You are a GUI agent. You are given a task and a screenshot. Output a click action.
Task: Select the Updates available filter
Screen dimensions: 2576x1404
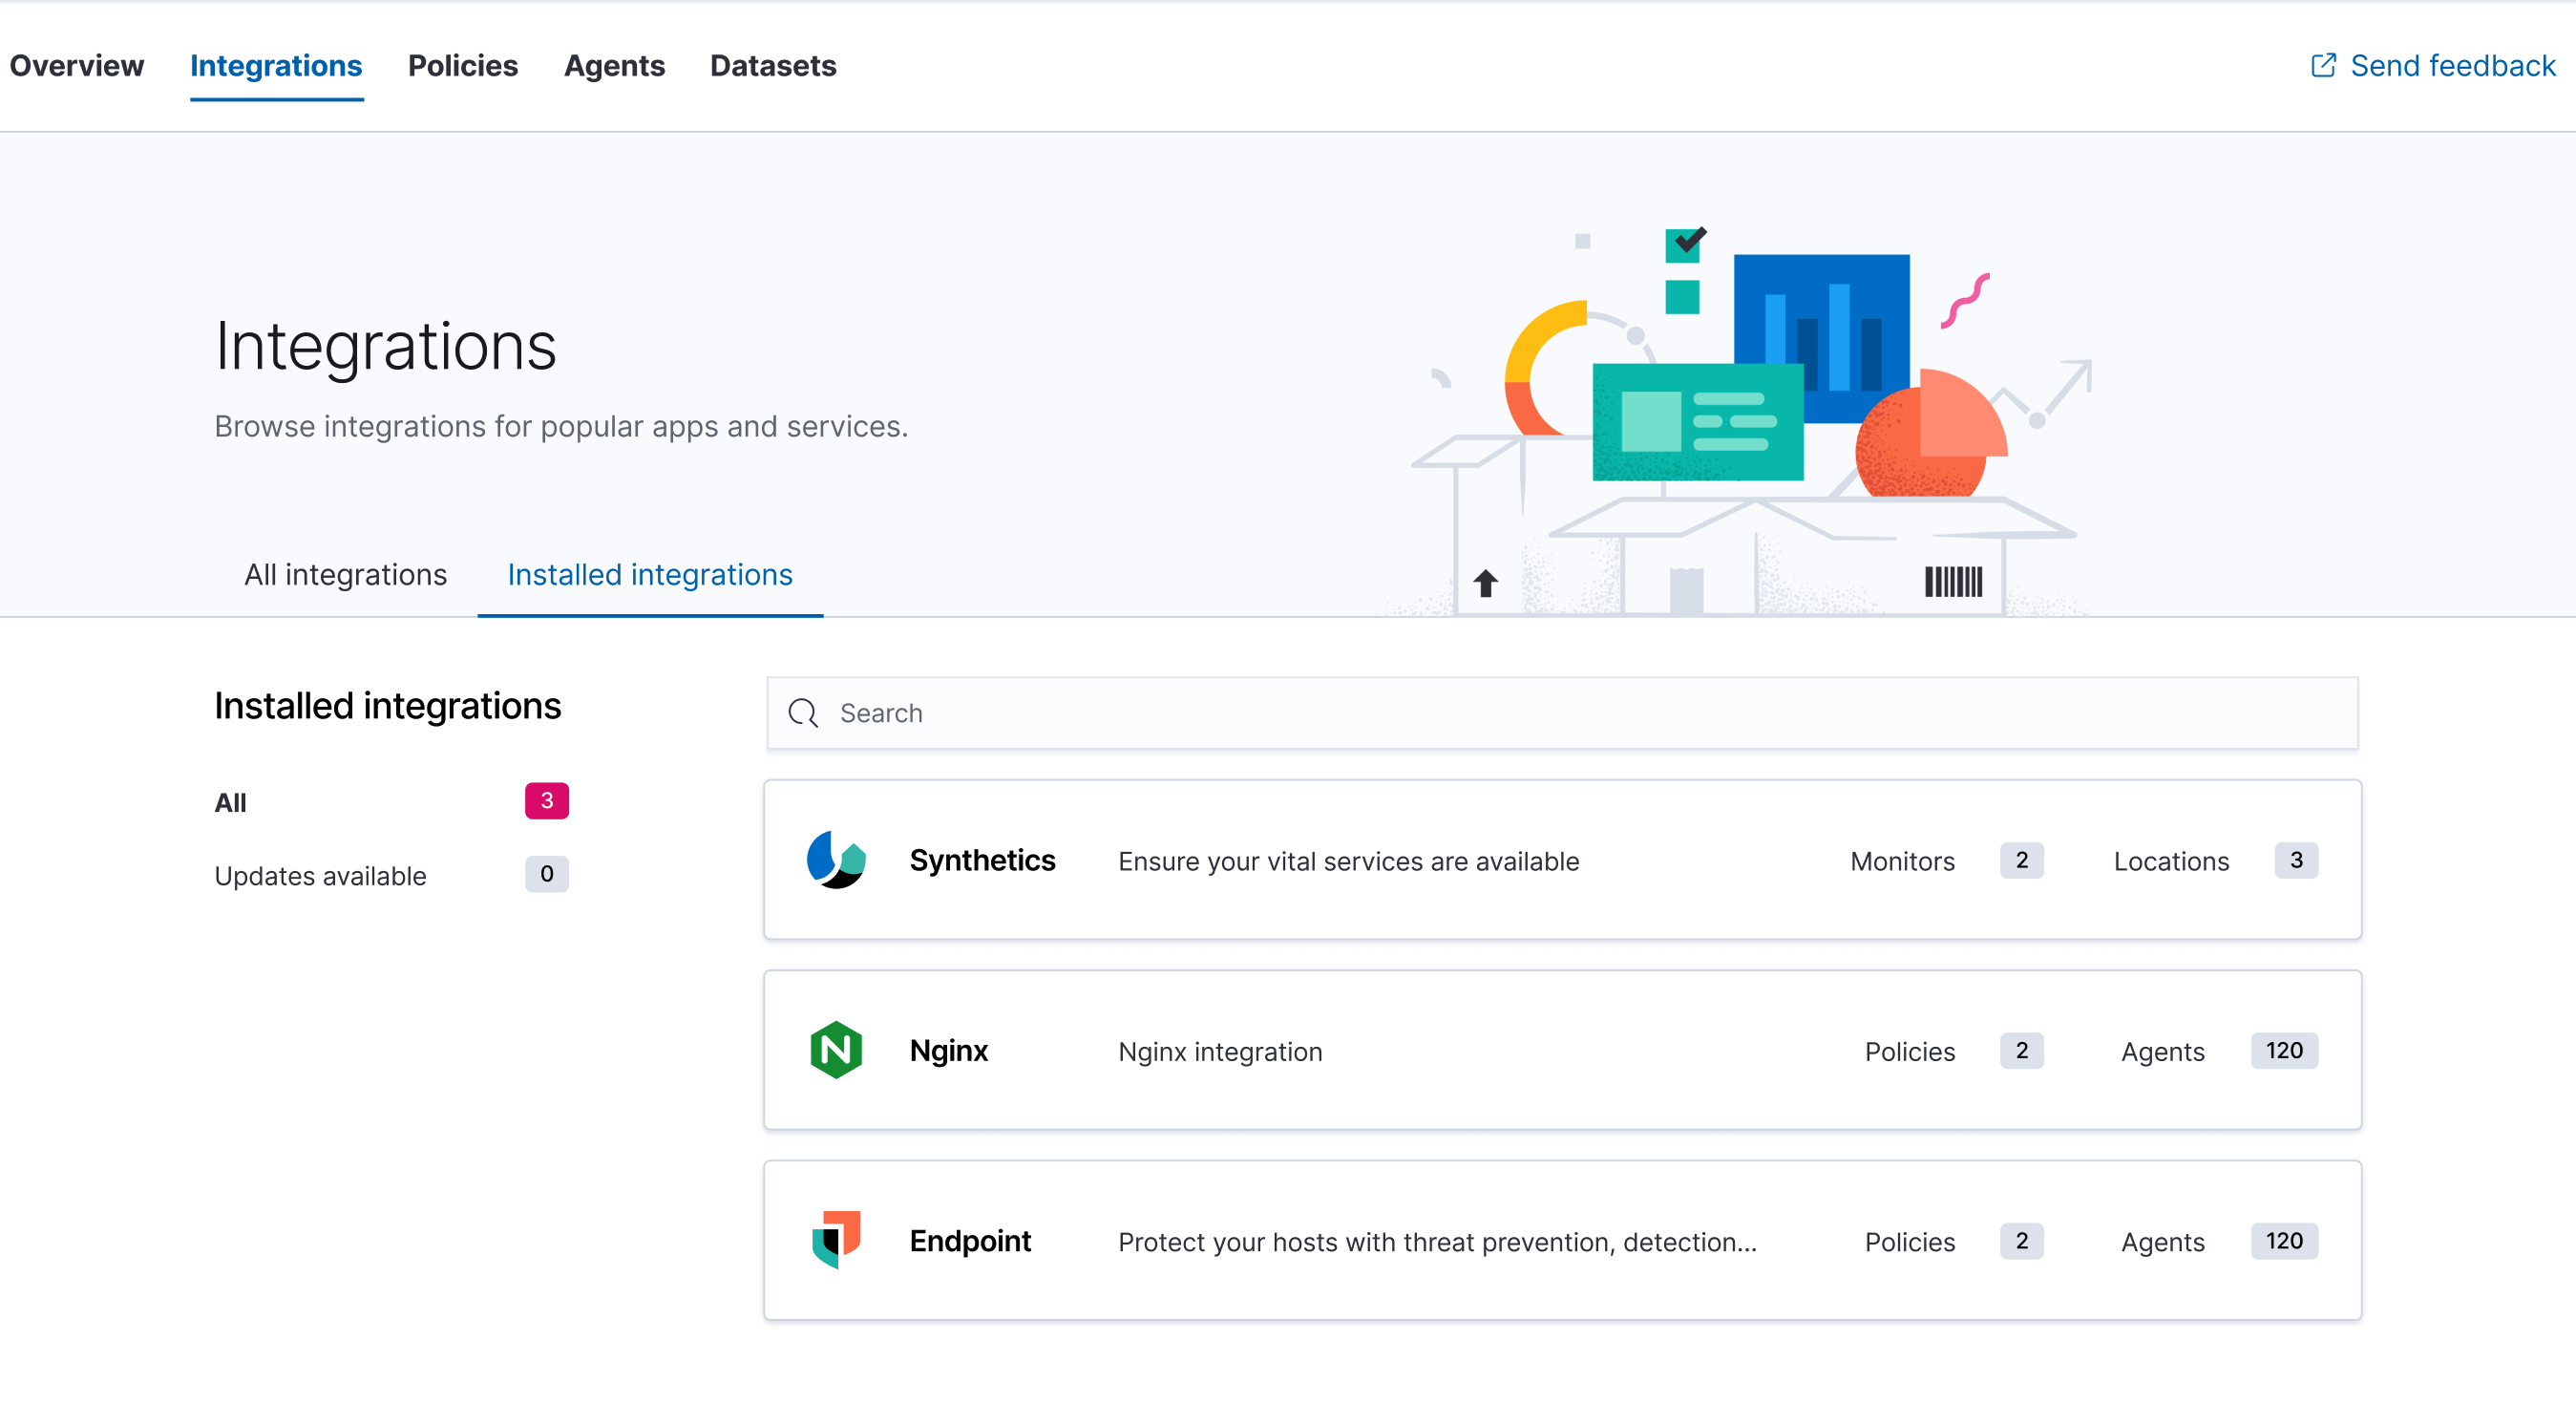tap(319, 875)
